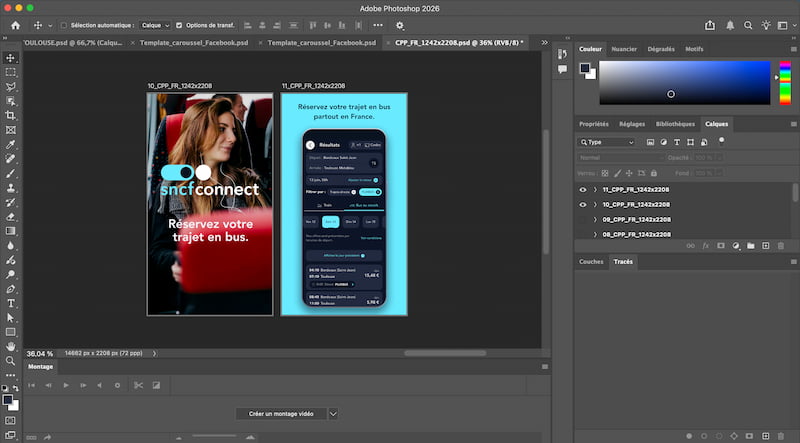Open the notifications bell icon

click(x=730, y=25)
